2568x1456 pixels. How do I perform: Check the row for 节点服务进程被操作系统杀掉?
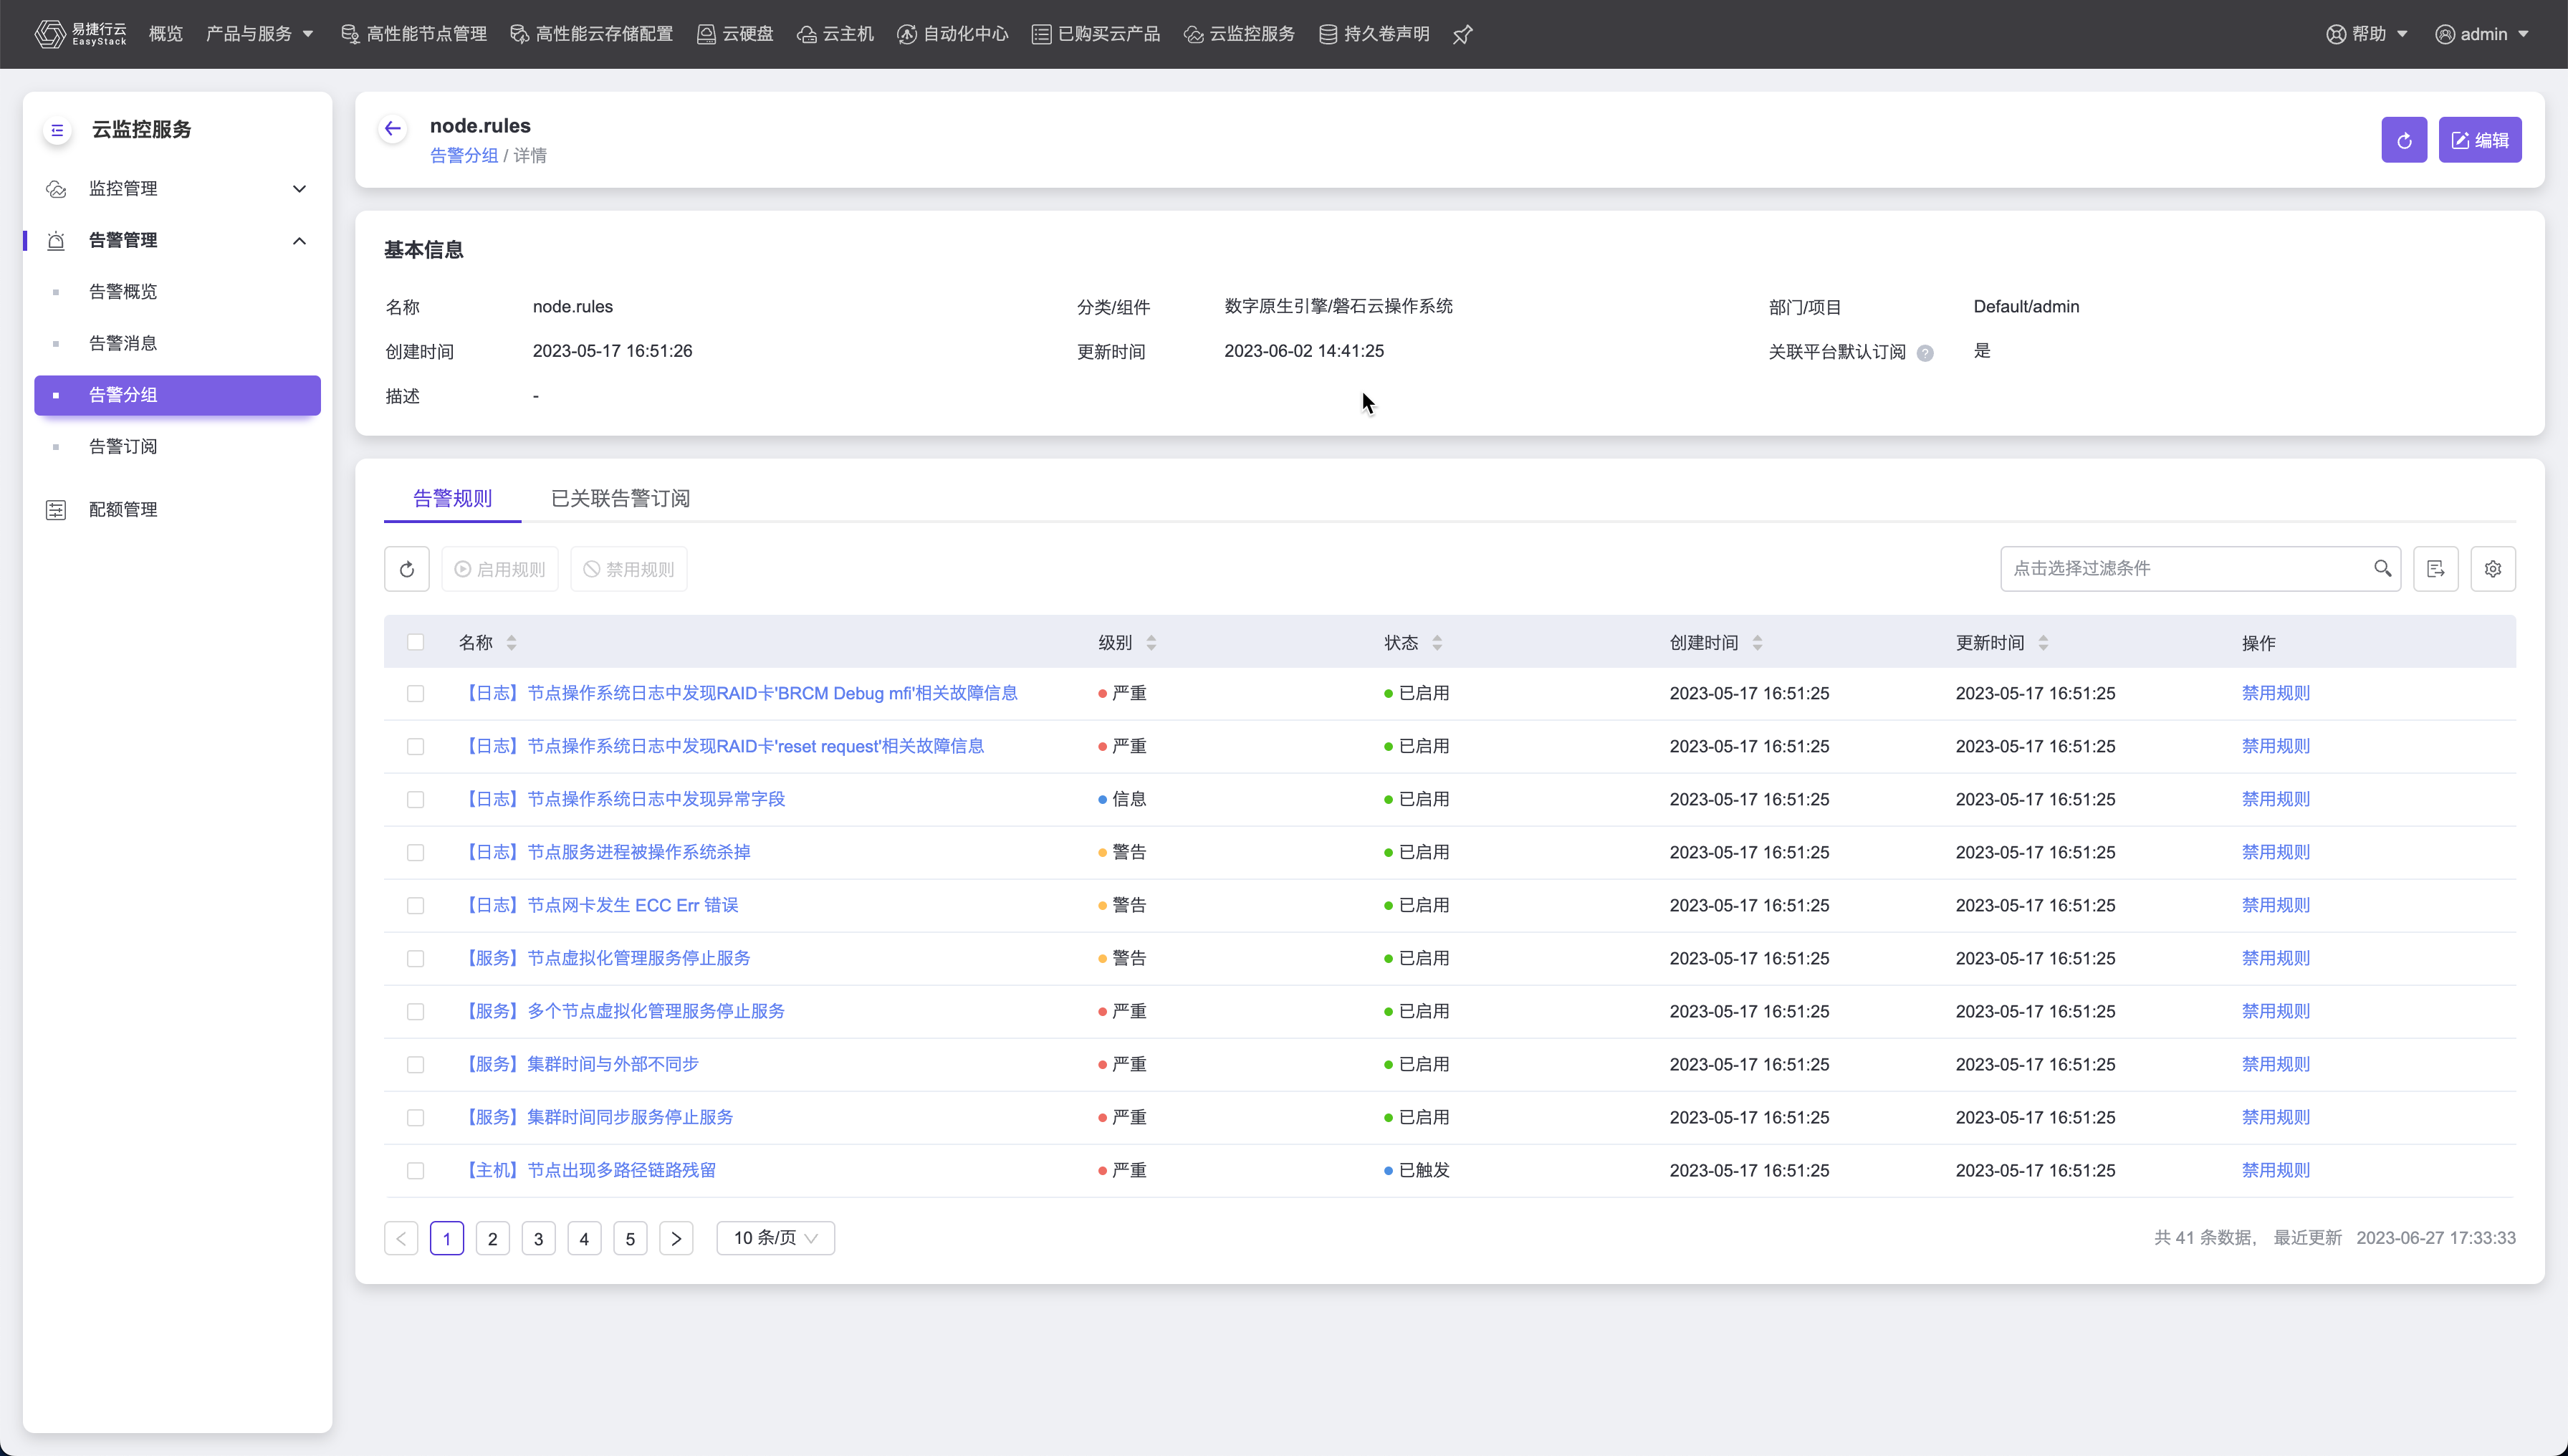tap(415, 852)
